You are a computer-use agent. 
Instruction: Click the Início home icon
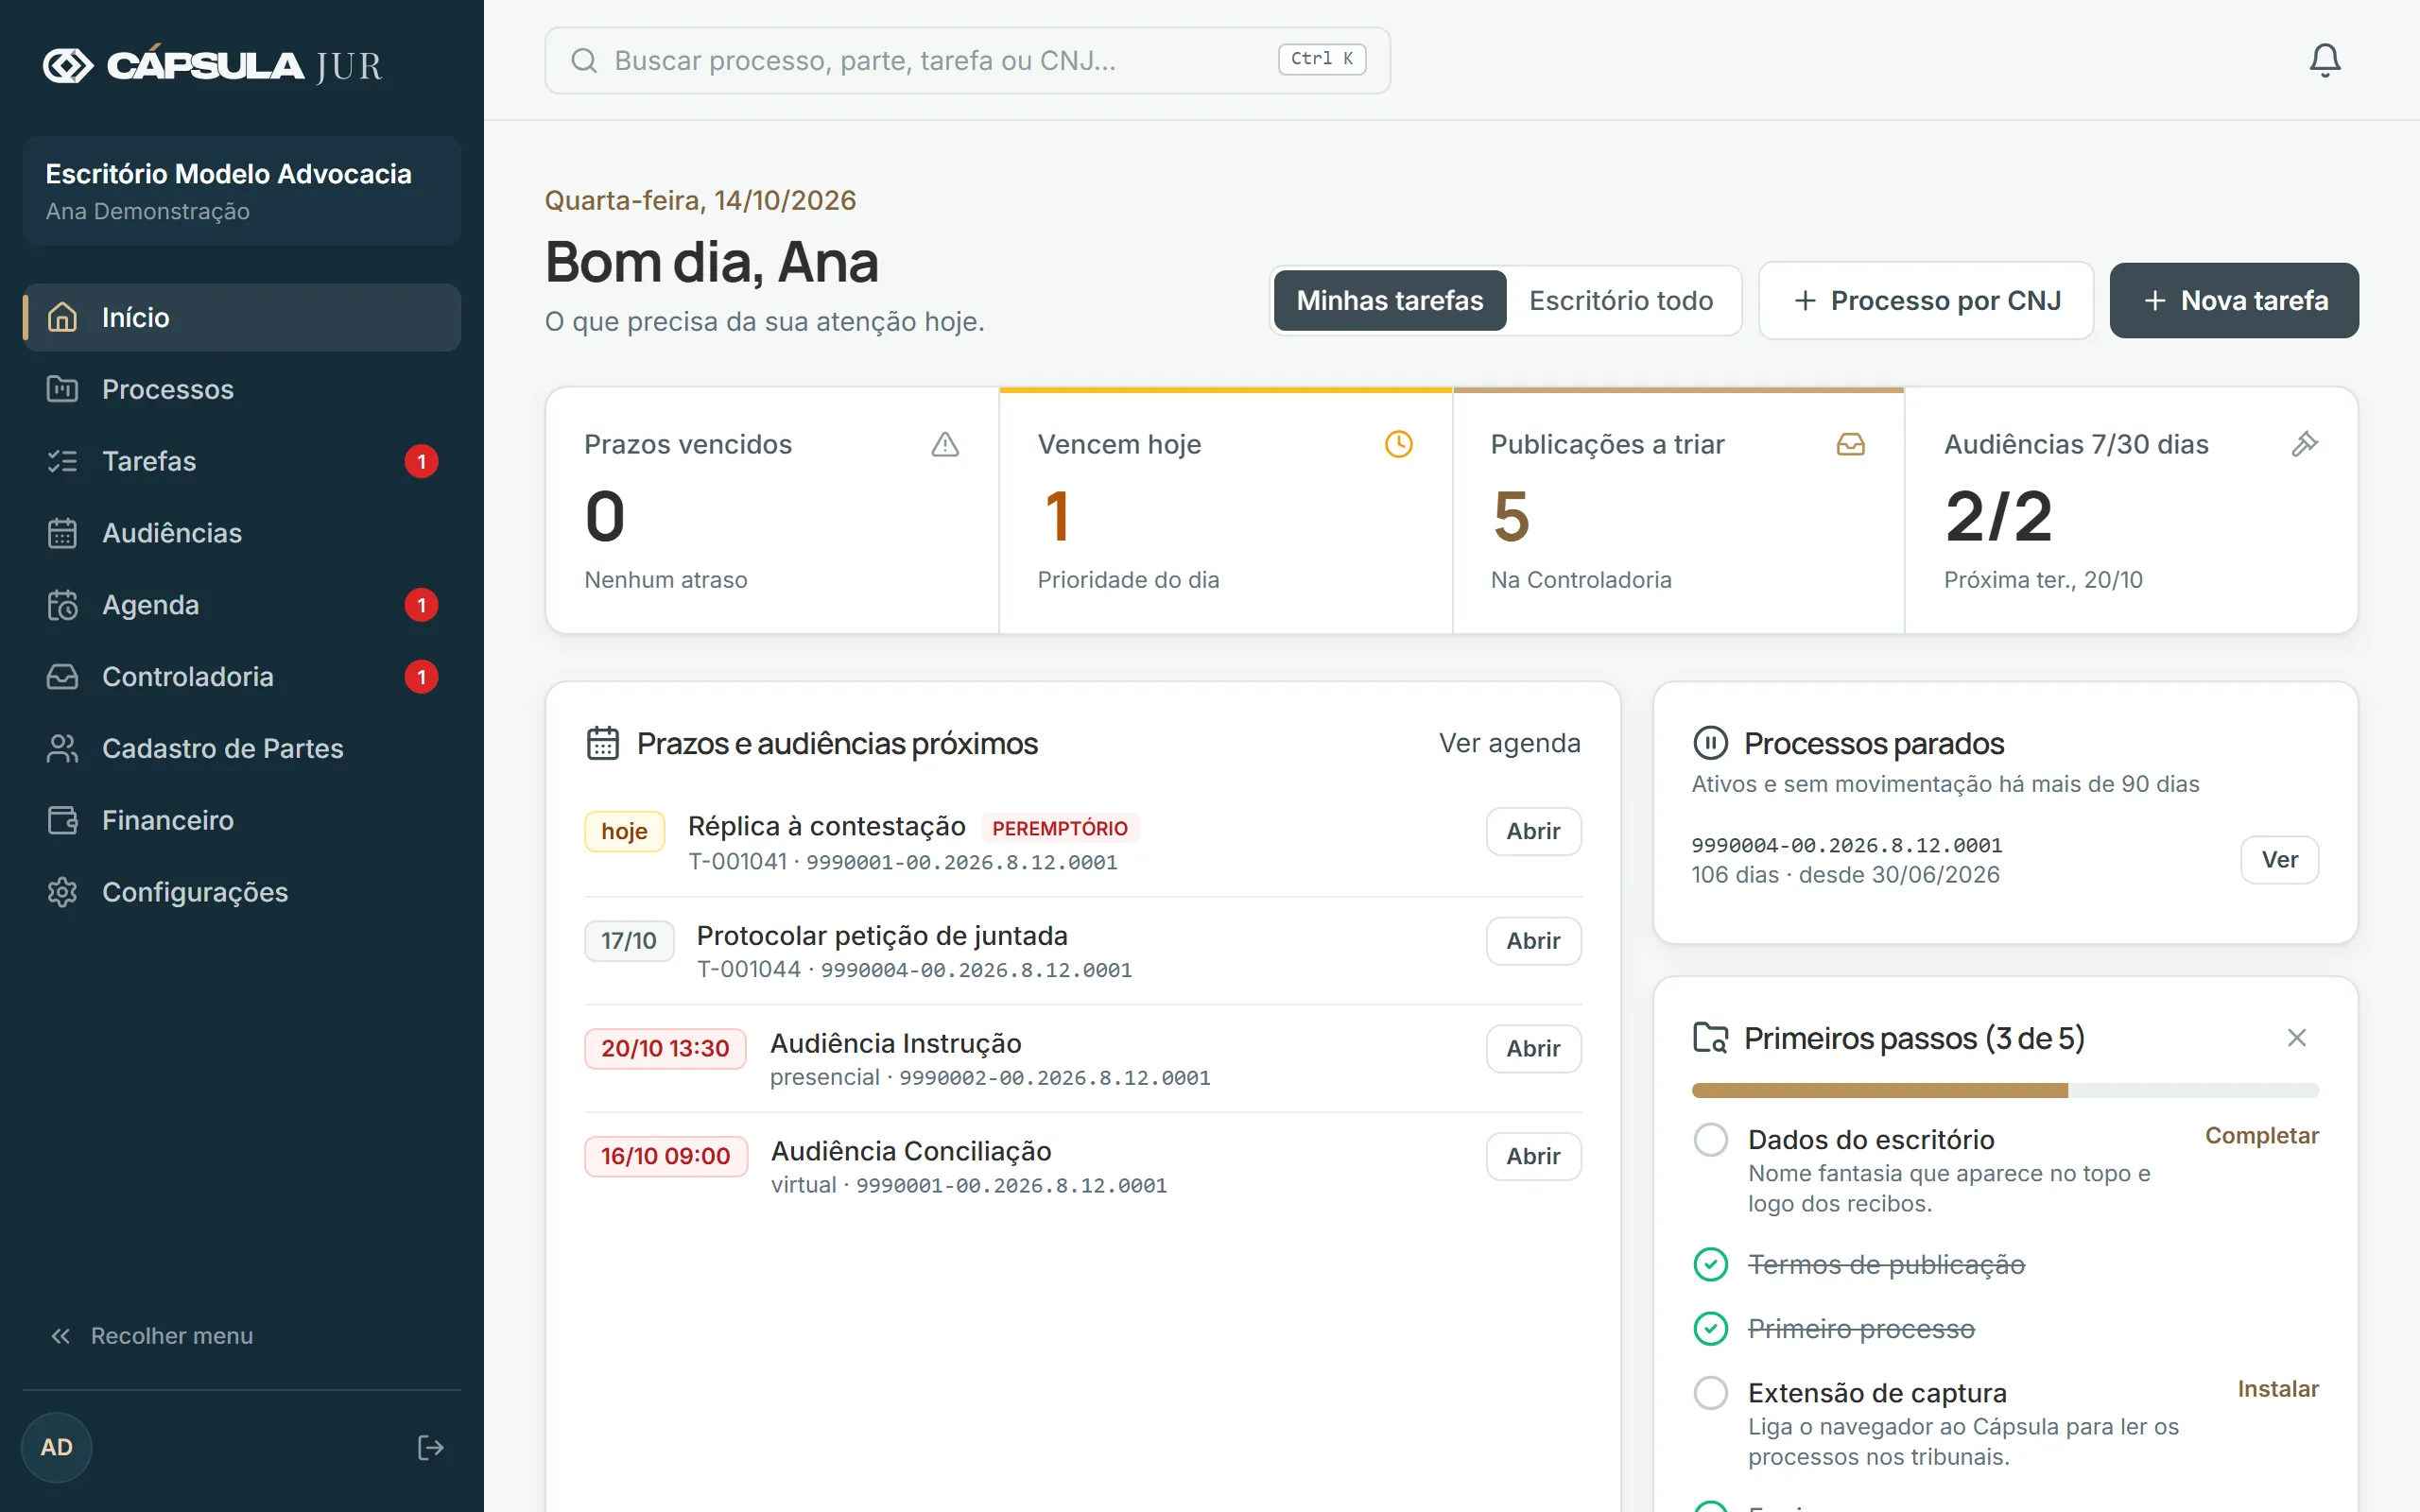[x=62, y=317]
